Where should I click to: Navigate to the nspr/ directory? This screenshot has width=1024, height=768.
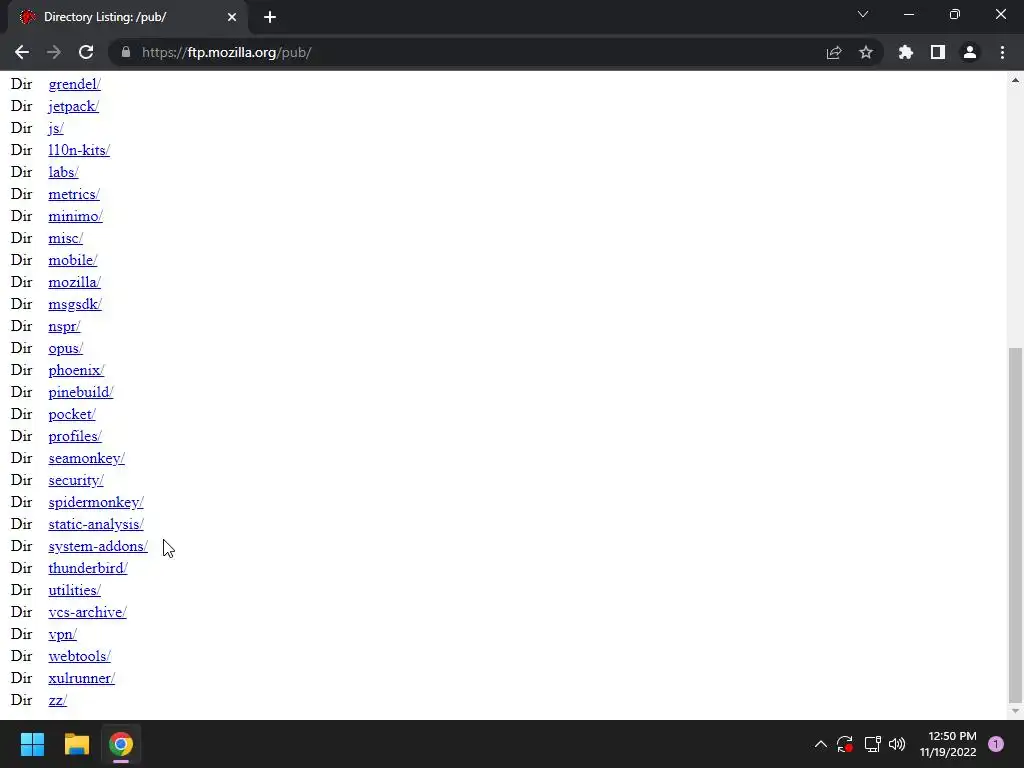point(64,326)
